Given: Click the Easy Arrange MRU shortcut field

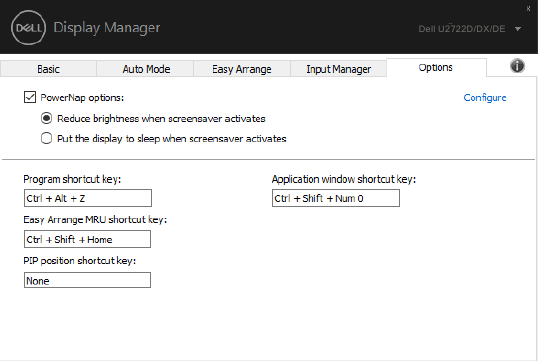Looking at the screenshot, I should coord(87,239).
